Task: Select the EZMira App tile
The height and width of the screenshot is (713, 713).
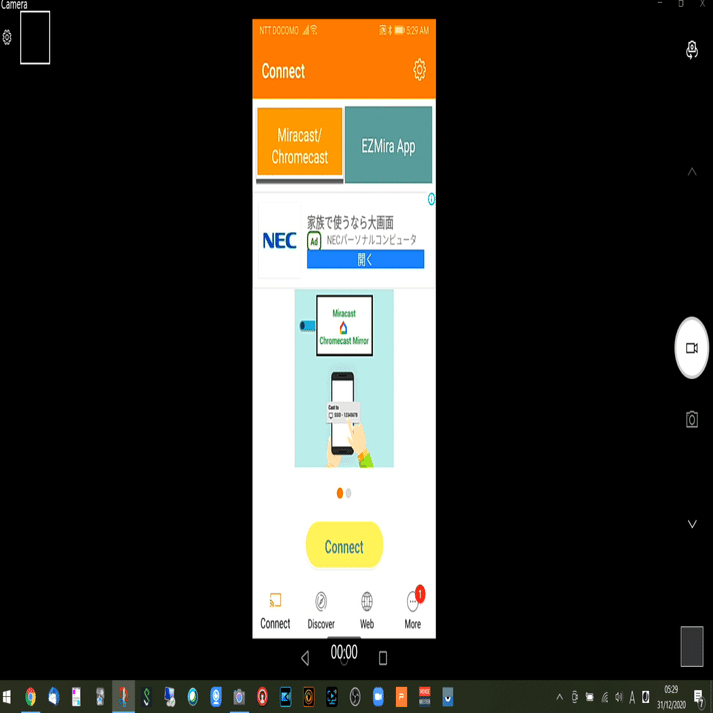Action: pos(388,145)
